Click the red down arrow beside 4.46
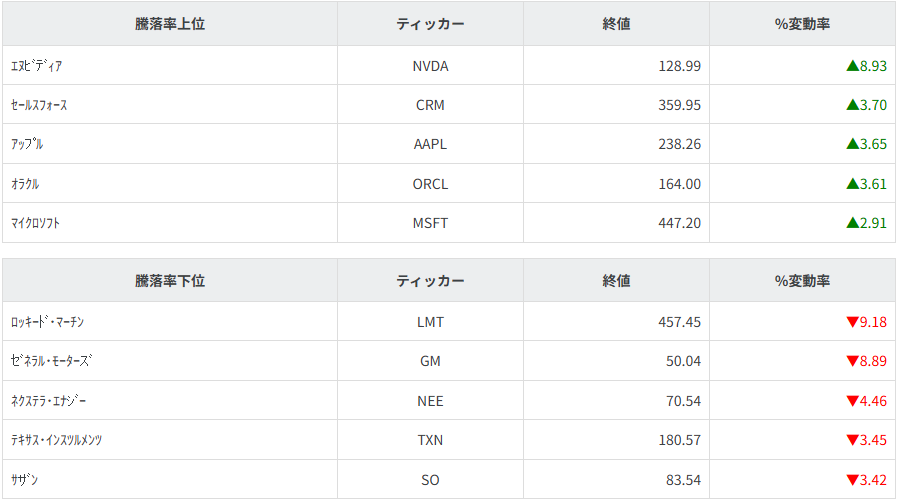Image resolution: width=898 pixels, height=502 pixels. pos(852,401)
